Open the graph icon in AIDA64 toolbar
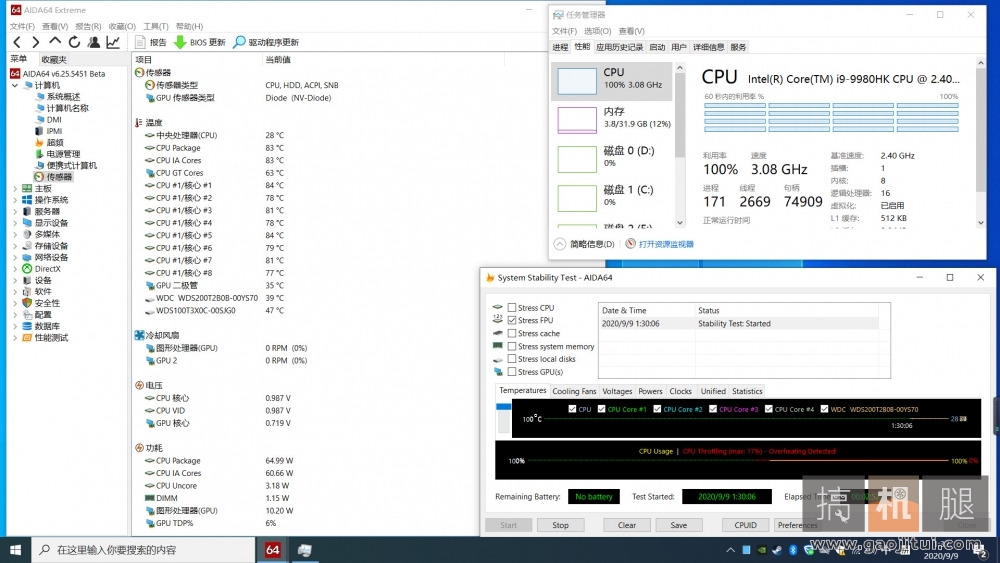 click(x=113, y=43)
